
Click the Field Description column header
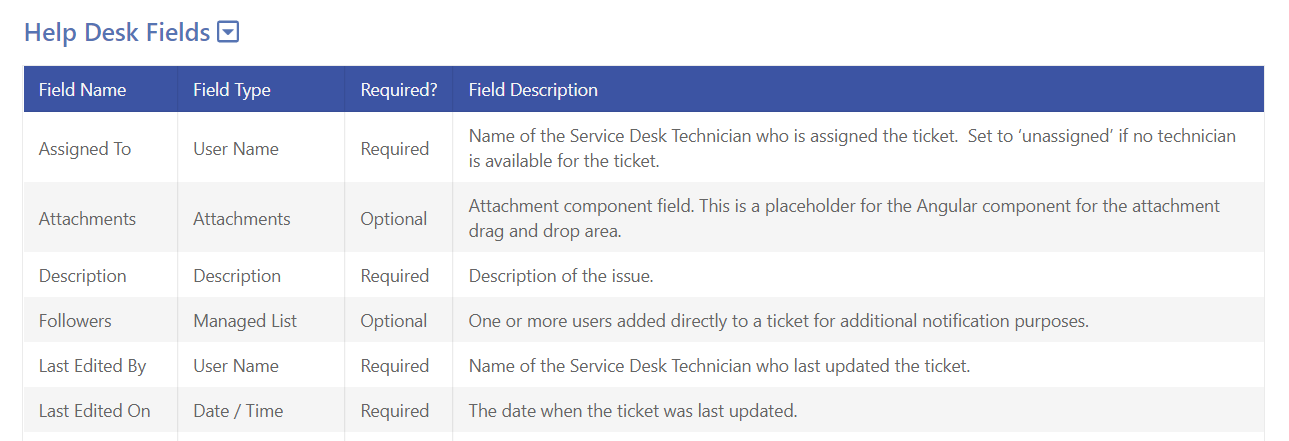pos(533,90)
